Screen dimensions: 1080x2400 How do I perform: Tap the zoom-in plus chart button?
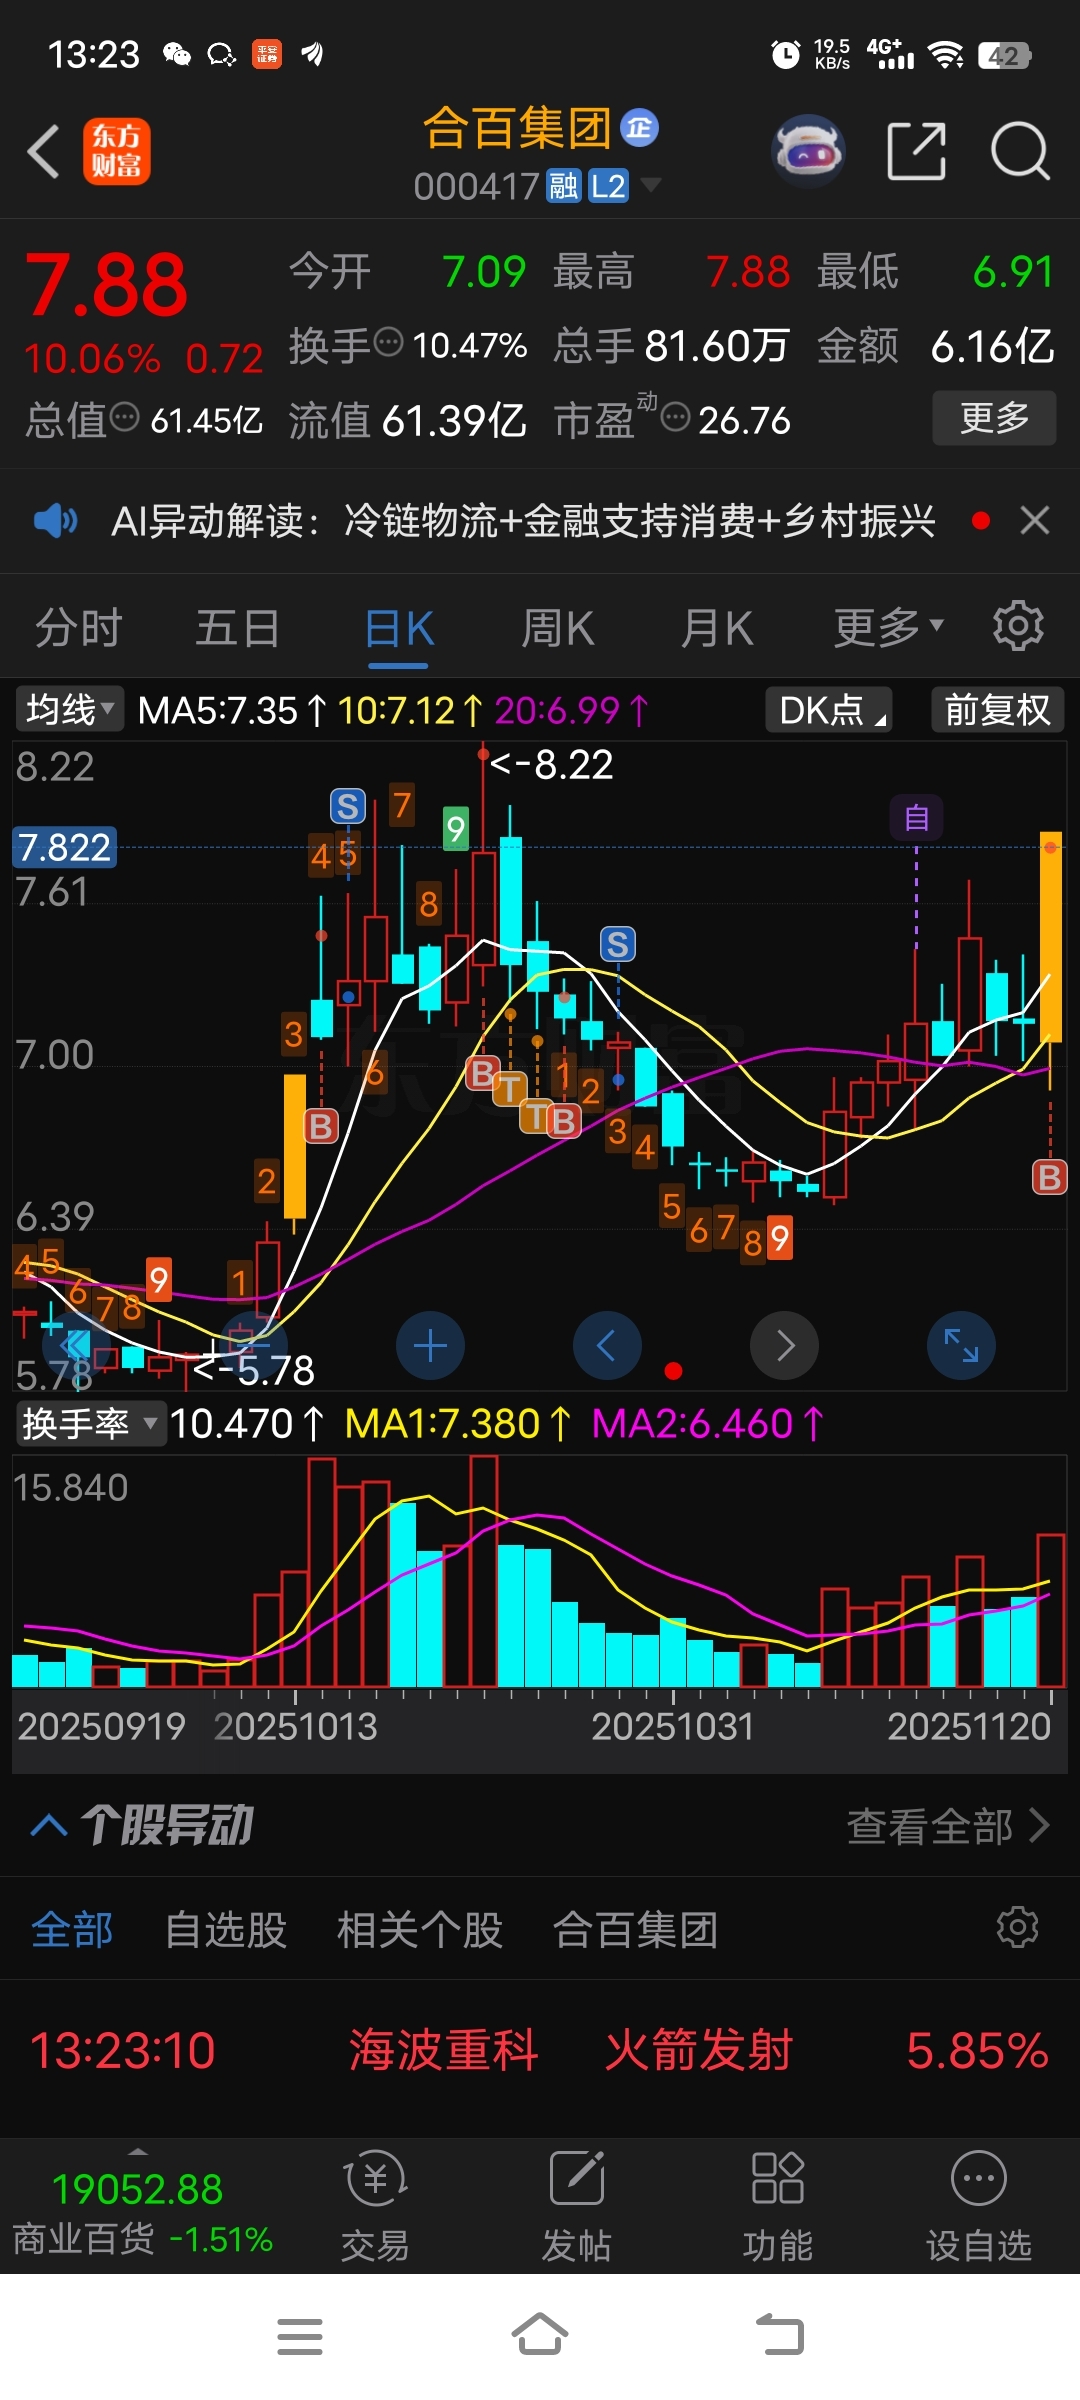pos(430,1346)
